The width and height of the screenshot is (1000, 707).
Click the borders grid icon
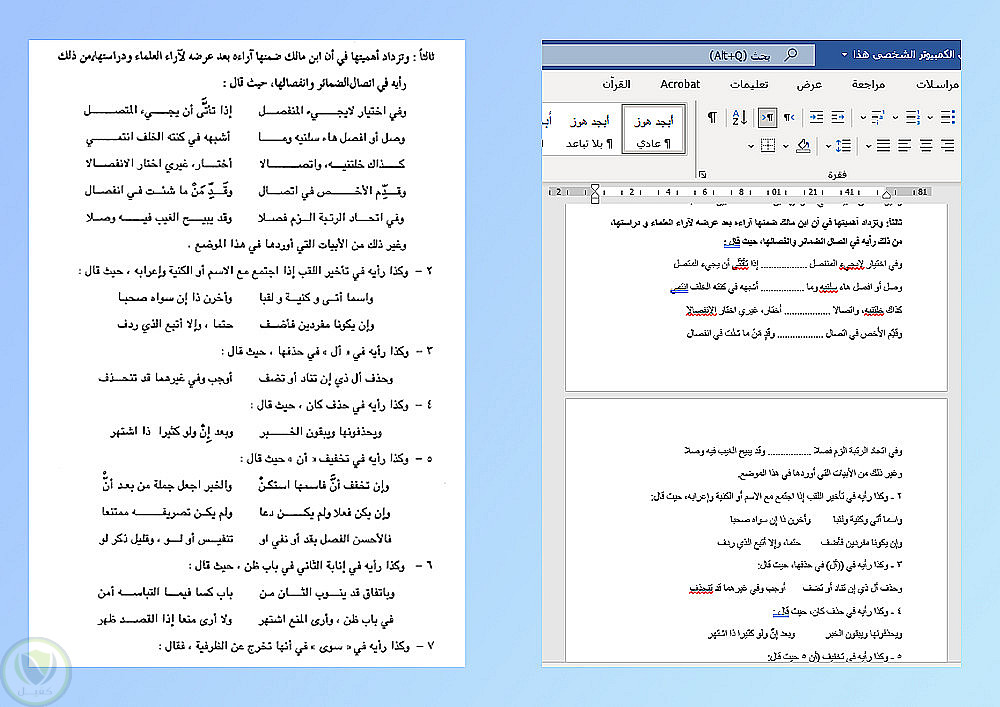768,147
